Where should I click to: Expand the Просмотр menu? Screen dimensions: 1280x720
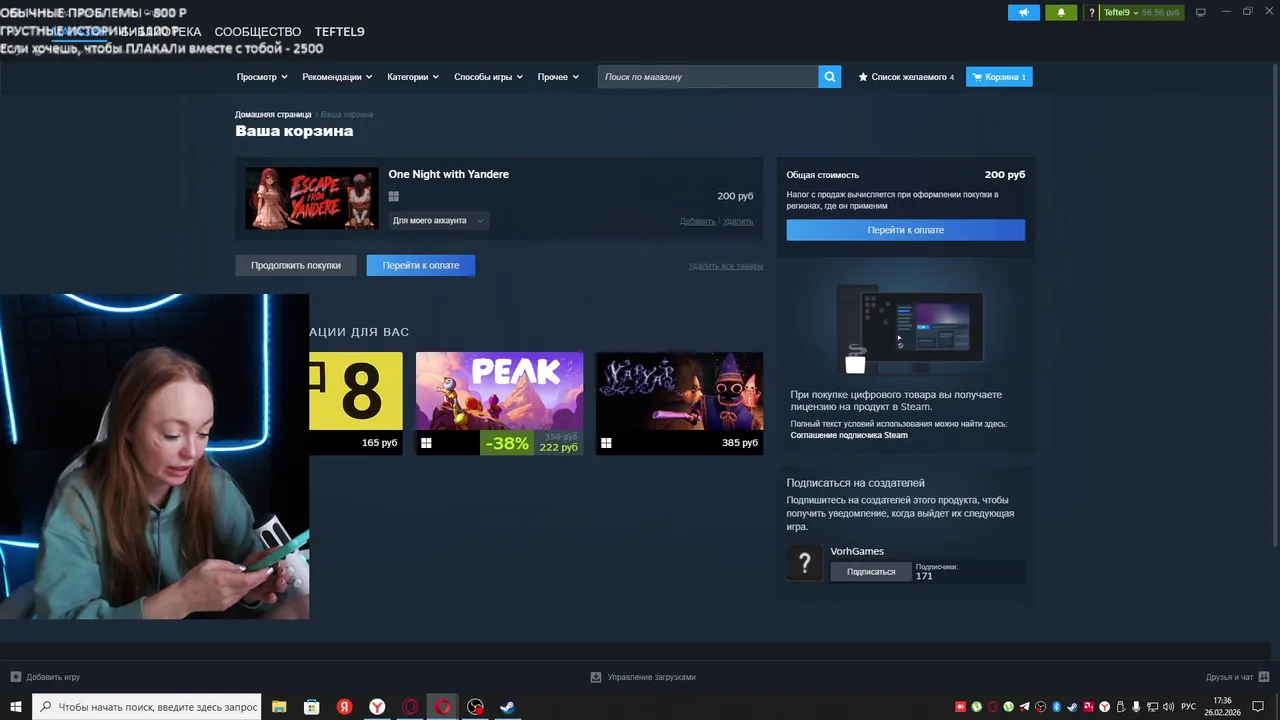tap(262, 77)
